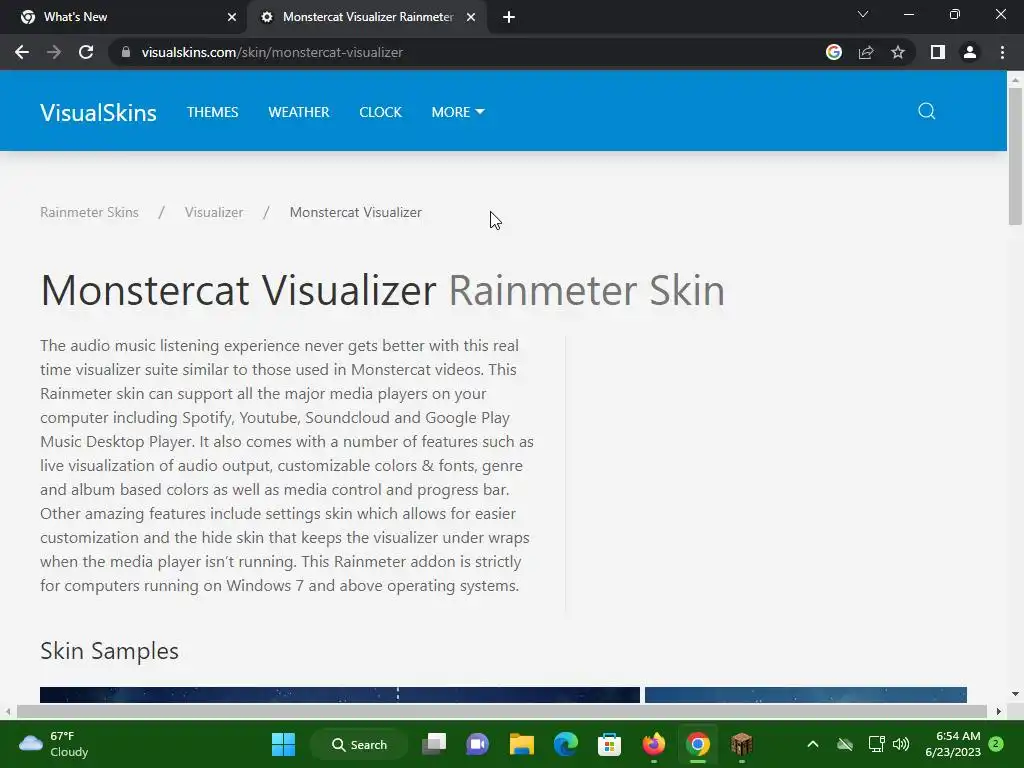Expand the MORE dropdown menu
The width and height of the screenshot is (1024, 768).
pyautogui.click(x=458, y=112)
